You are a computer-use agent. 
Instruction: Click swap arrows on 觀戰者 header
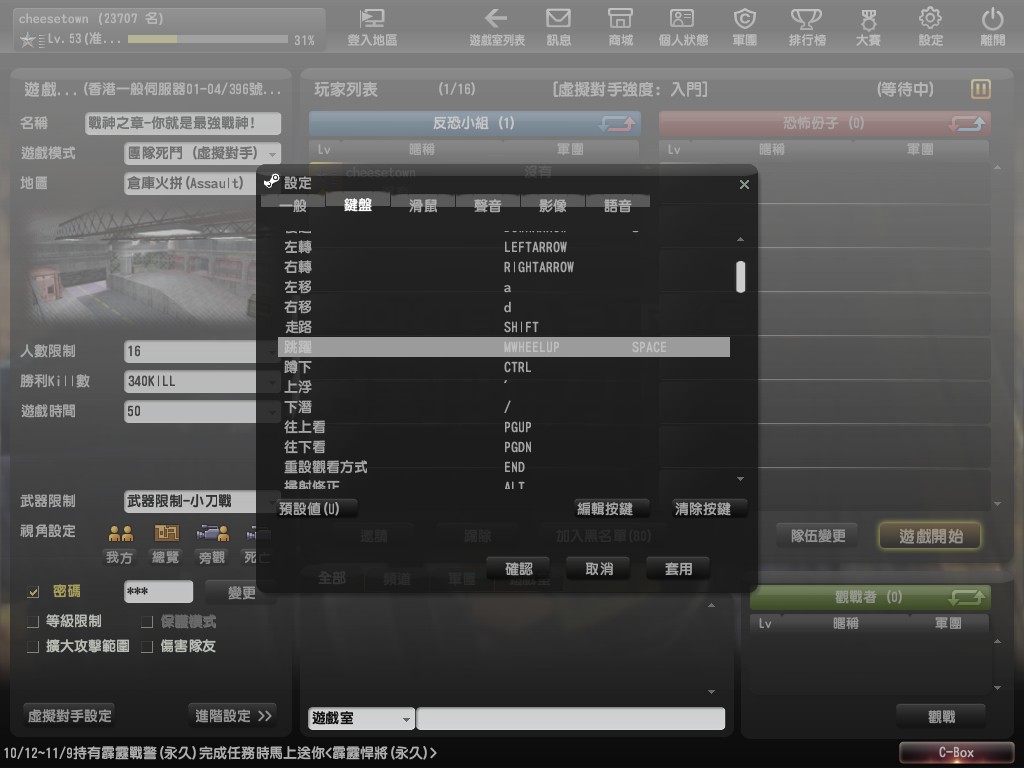tap(967, 597)
